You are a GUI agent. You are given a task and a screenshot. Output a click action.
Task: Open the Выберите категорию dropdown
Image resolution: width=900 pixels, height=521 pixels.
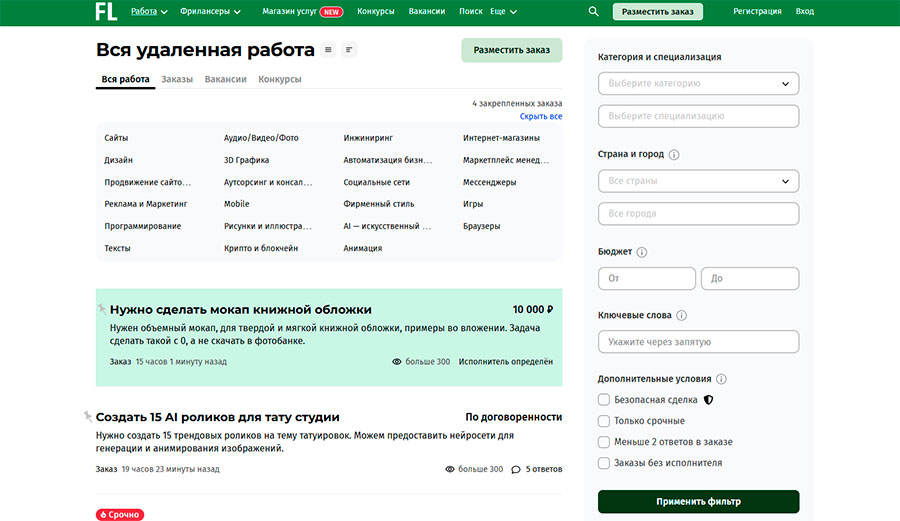[699, 84]
